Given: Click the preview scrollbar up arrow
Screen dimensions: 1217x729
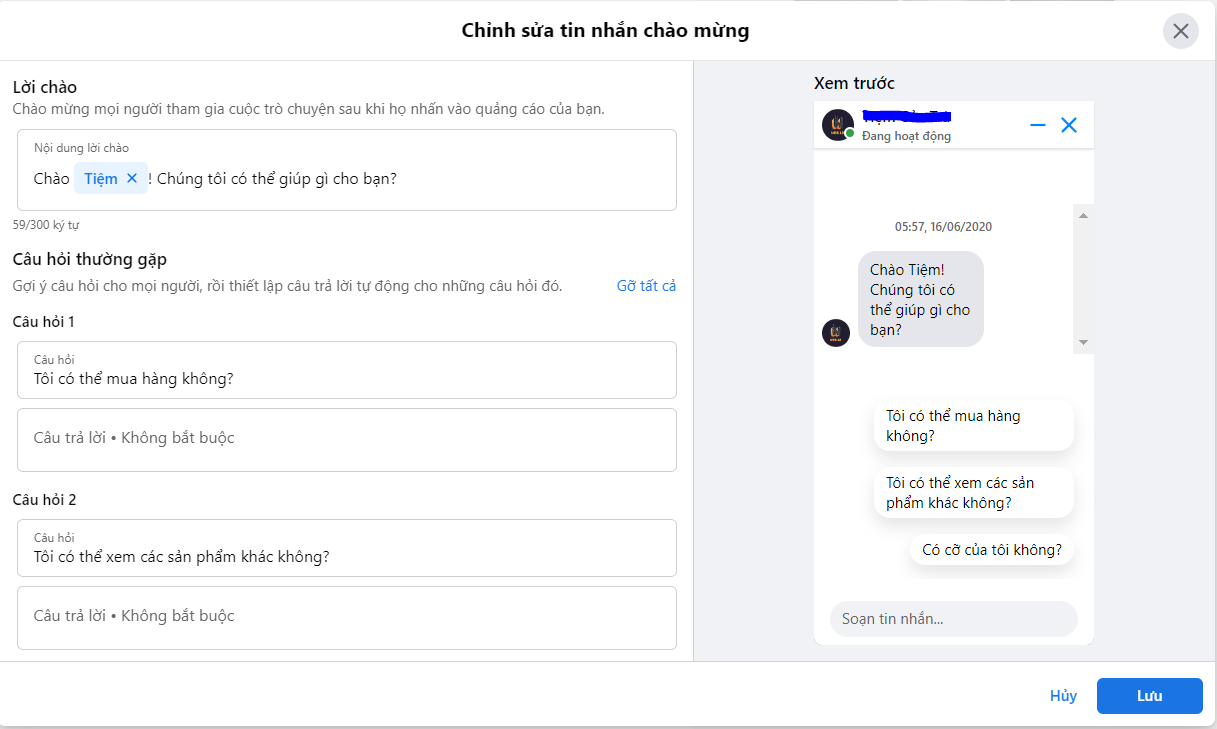Looking at the screenshot, I should (1083, 215).
